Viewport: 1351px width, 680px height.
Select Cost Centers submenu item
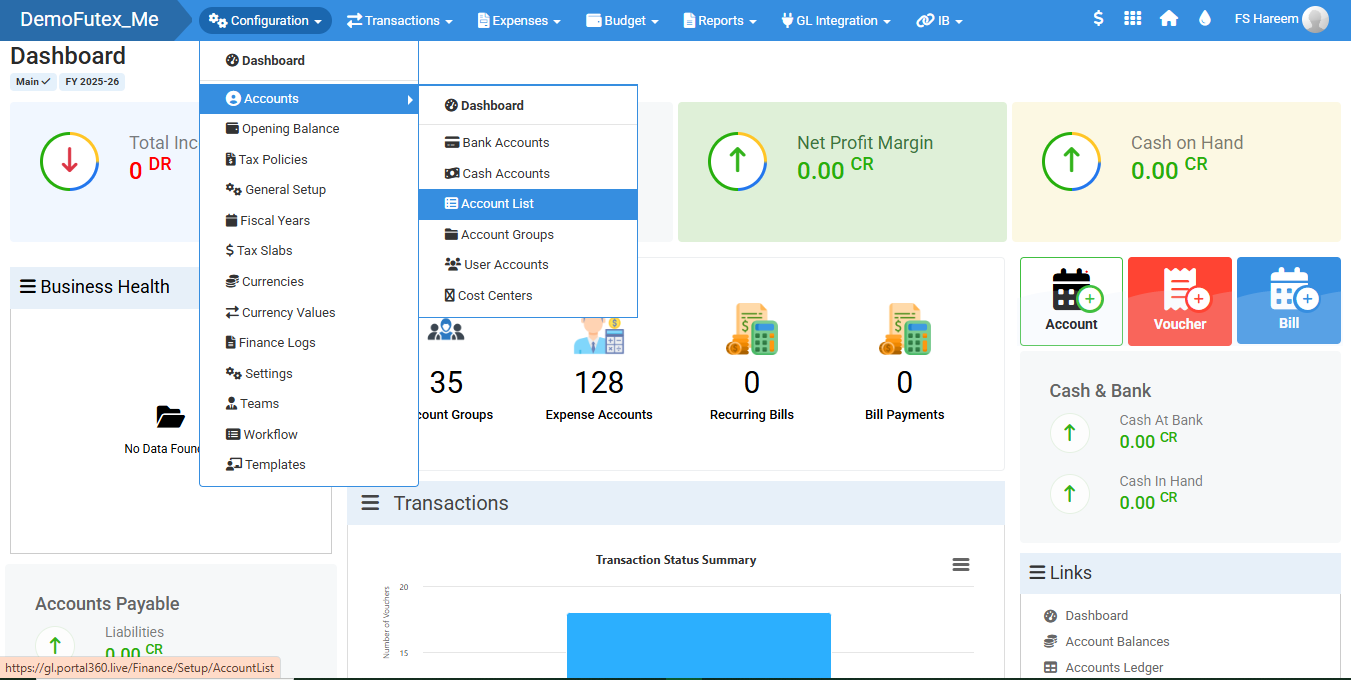pyautogui.click(x=494, y=296)
